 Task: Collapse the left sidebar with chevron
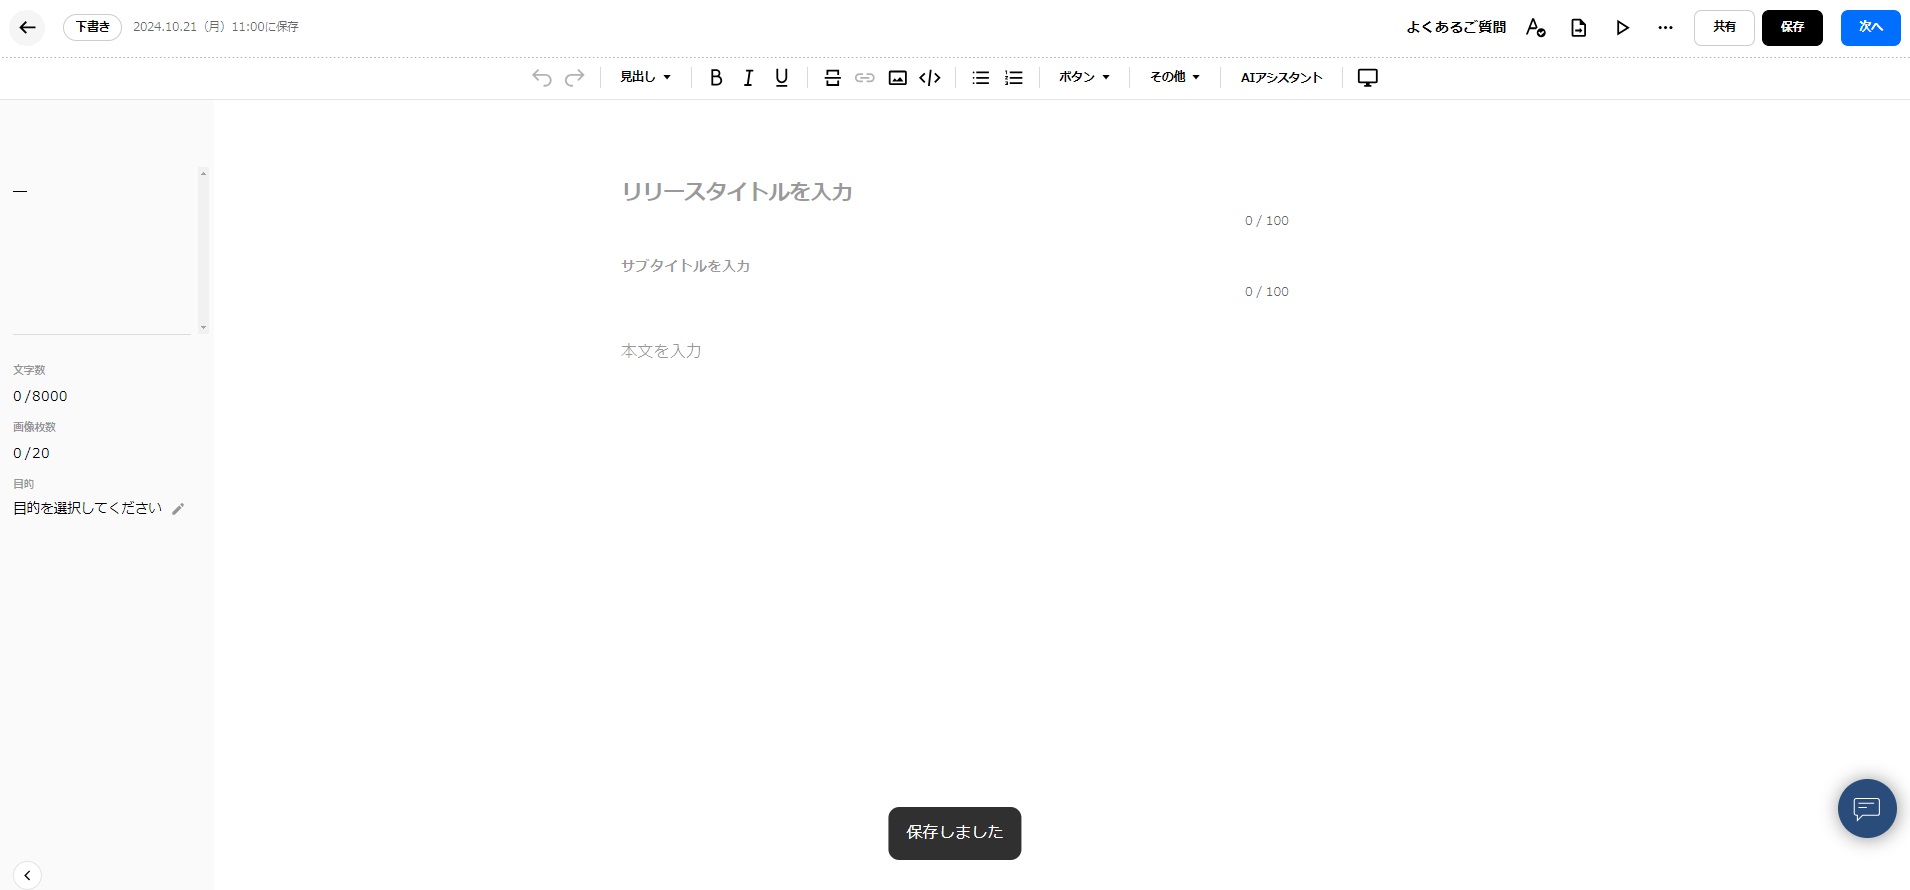pyautogui.click(x=27, y=876)
